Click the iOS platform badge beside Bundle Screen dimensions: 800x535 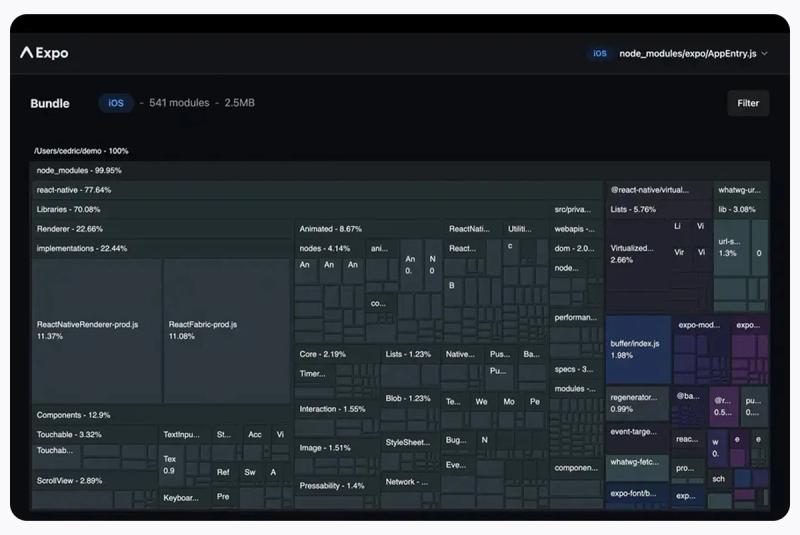click(116, 103)
